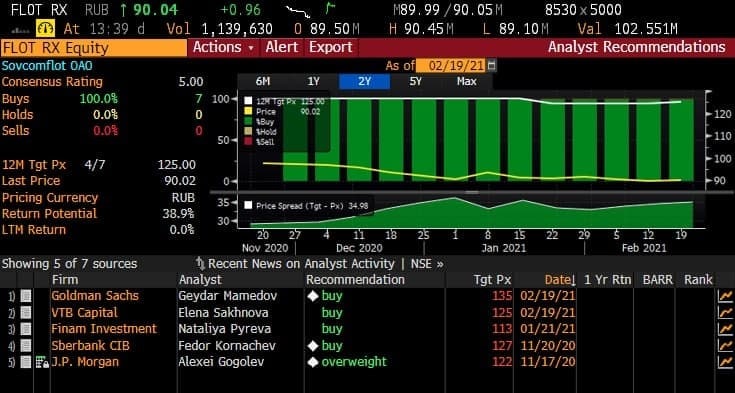Click the %Sell red legend swatch
The height and width of the screenshot is (393, 735).
pyautogui.click(x=248, y=142)
